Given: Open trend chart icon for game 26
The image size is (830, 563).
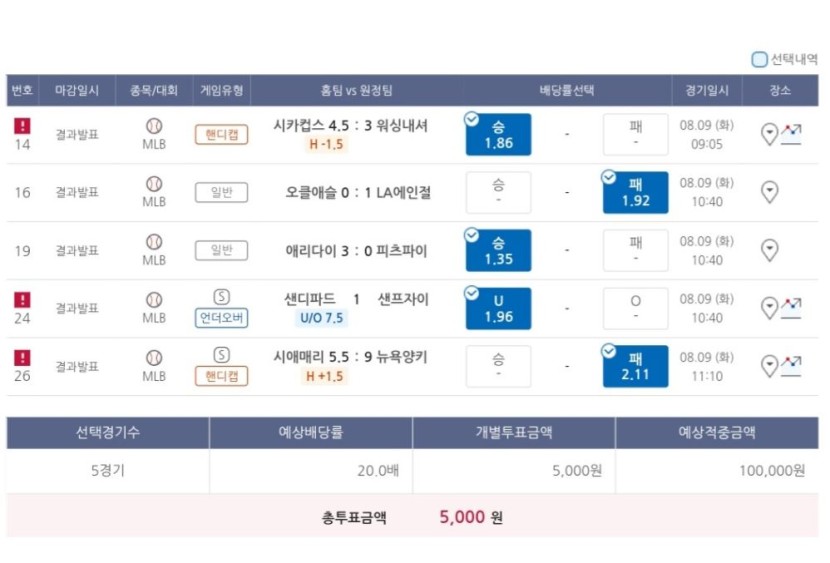Looking at the screenshot, I should (x=791, y=366).
